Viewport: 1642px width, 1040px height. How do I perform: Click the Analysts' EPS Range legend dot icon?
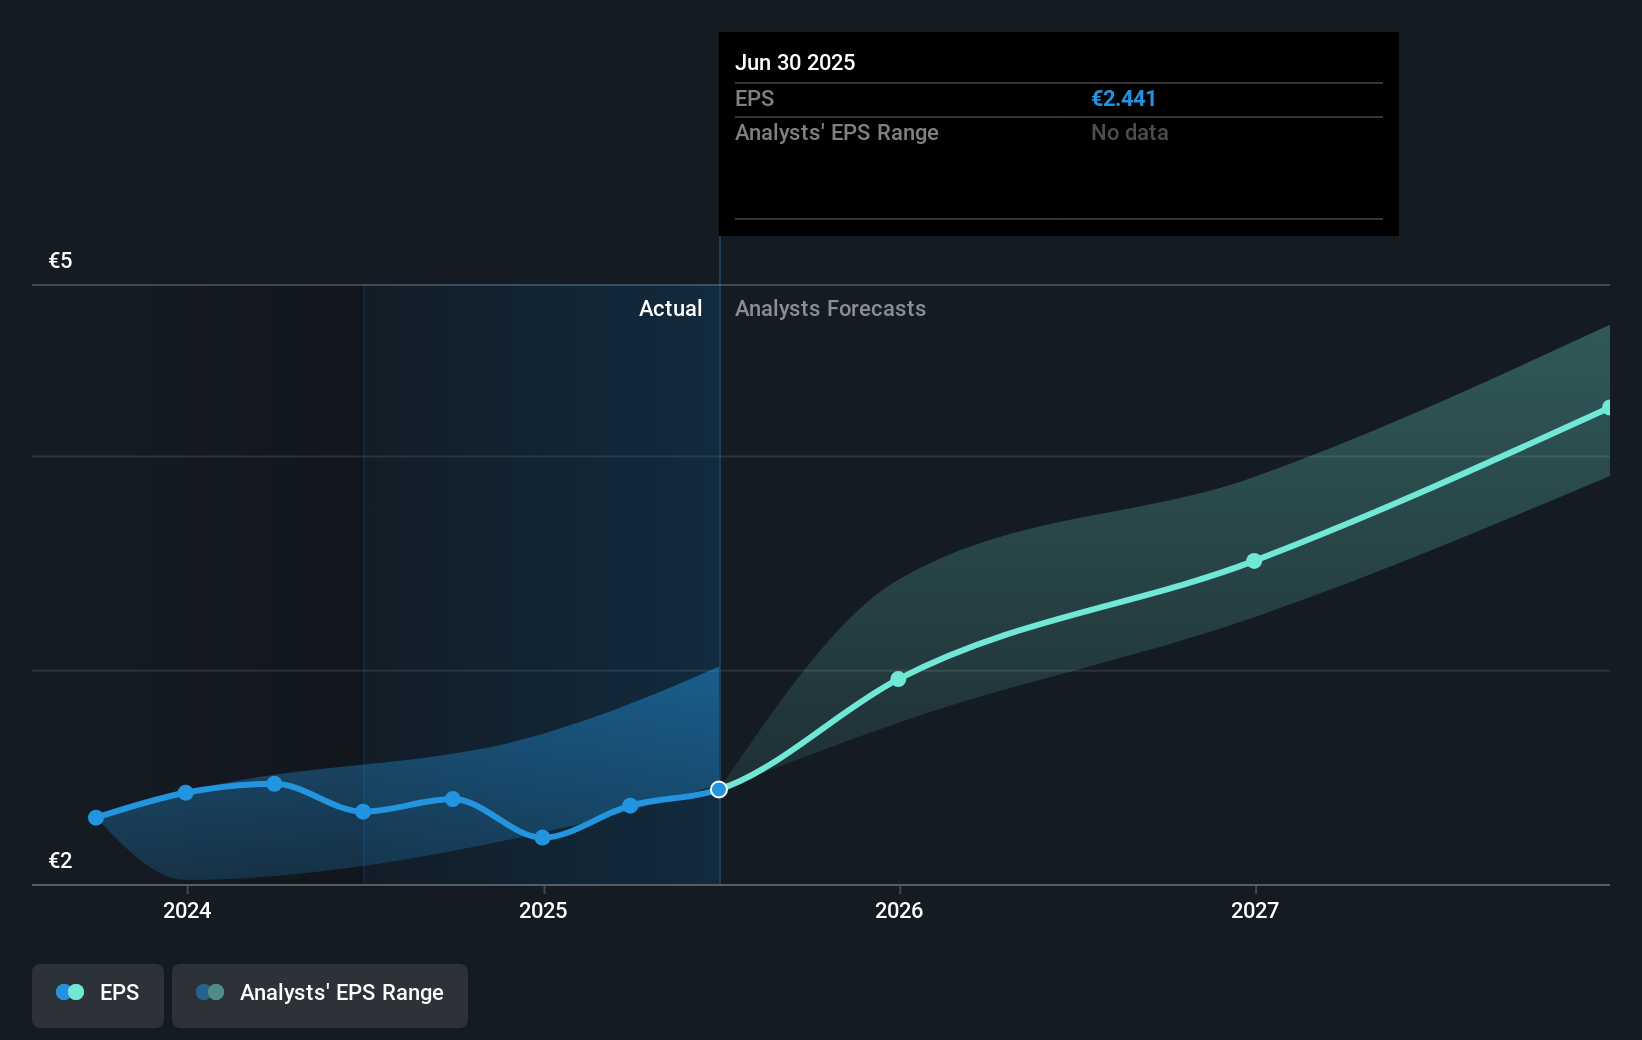pyautogui.click(x=207, y=991)
